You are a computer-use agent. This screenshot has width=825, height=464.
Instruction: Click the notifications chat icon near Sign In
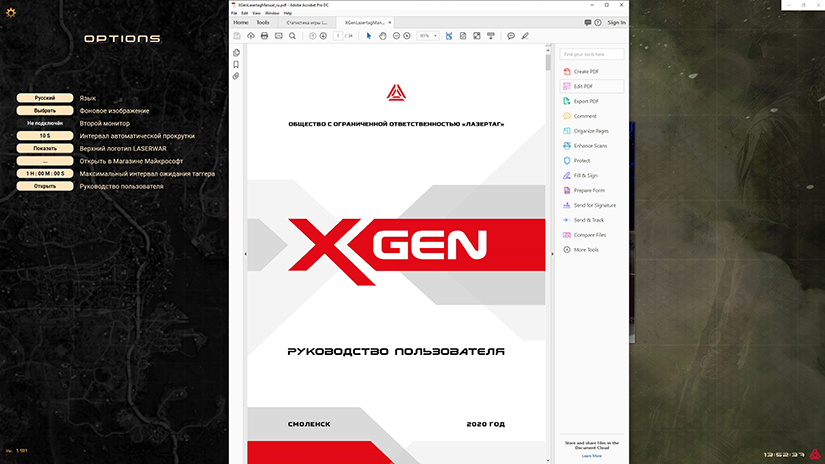click(x=588, y=23)
